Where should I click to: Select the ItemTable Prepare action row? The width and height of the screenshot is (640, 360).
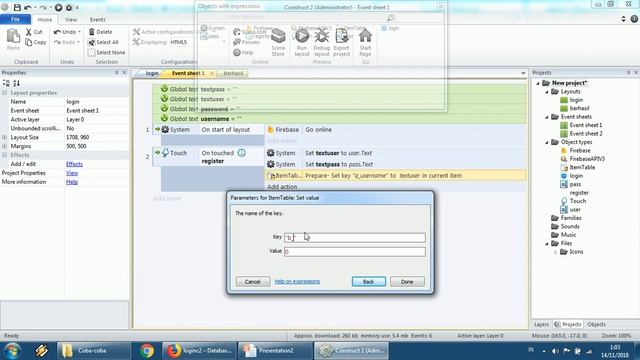(x=396, y=176)
